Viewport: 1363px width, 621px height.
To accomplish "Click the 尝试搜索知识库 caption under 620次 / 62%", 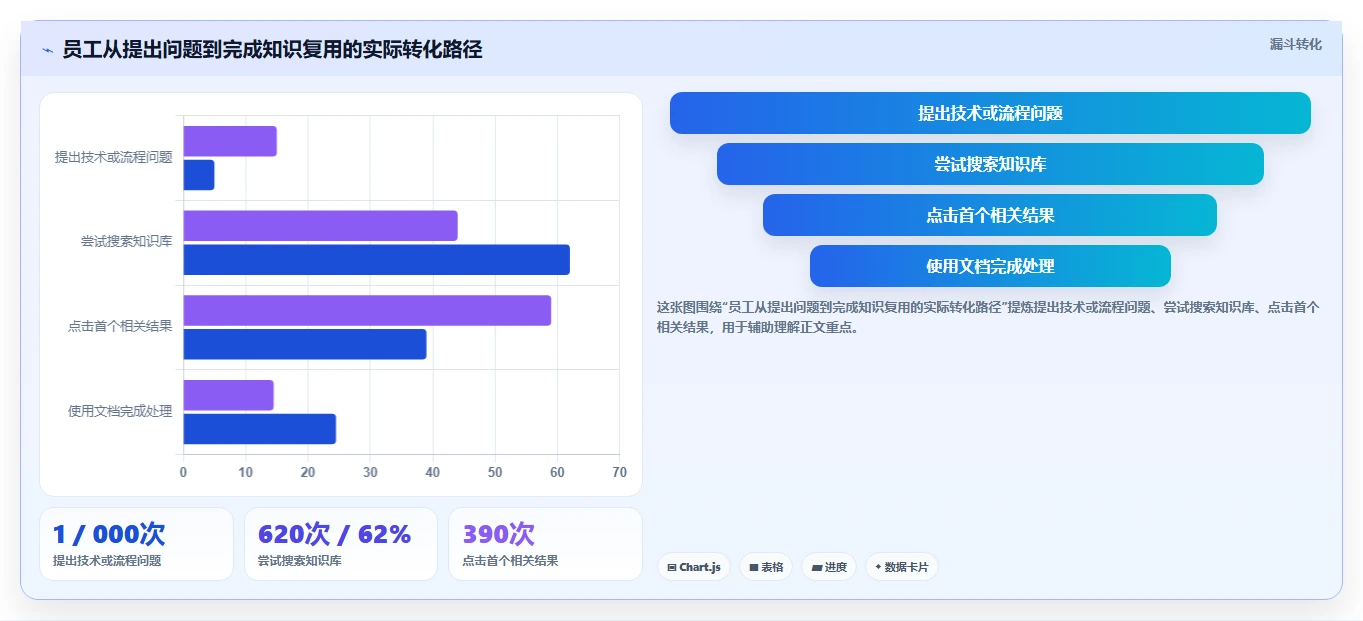I will click(299, 561).
